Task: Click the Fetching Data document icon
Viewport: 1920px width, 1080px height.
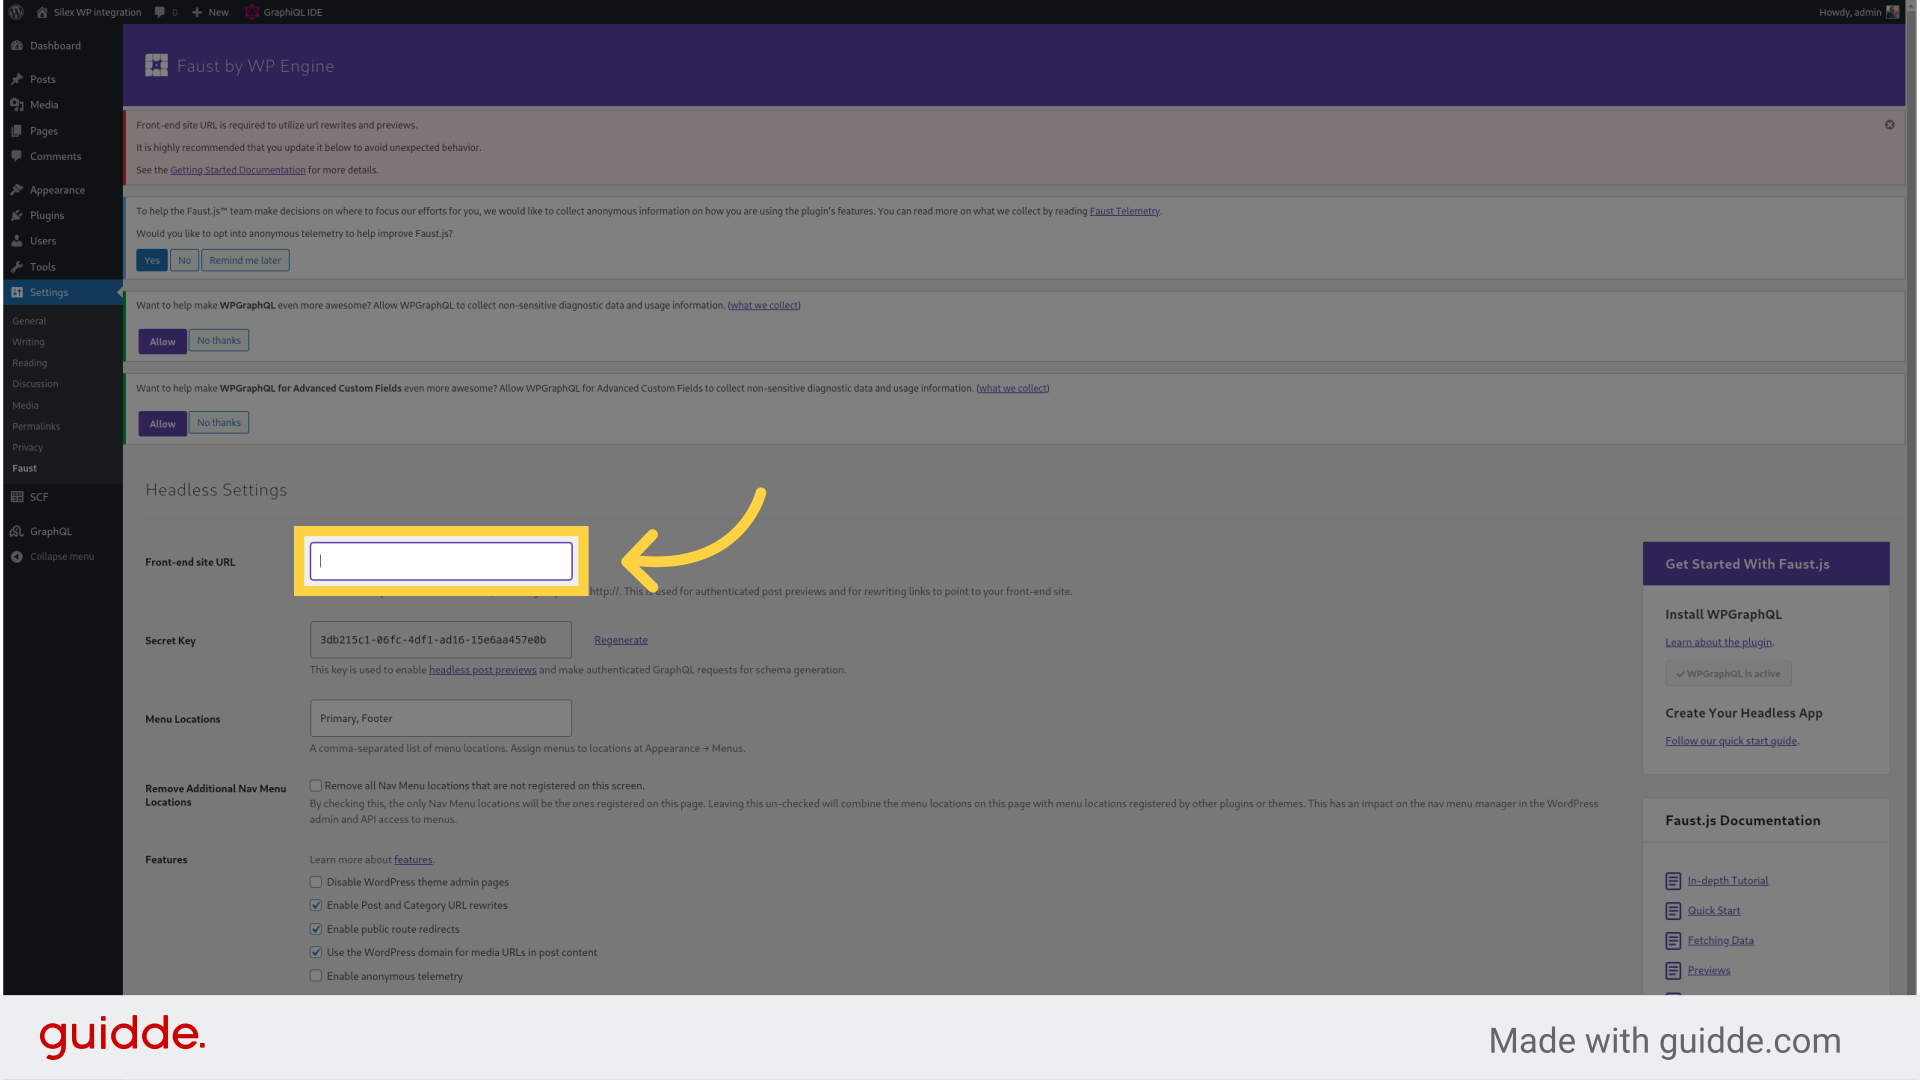Action: point(1673,941)
